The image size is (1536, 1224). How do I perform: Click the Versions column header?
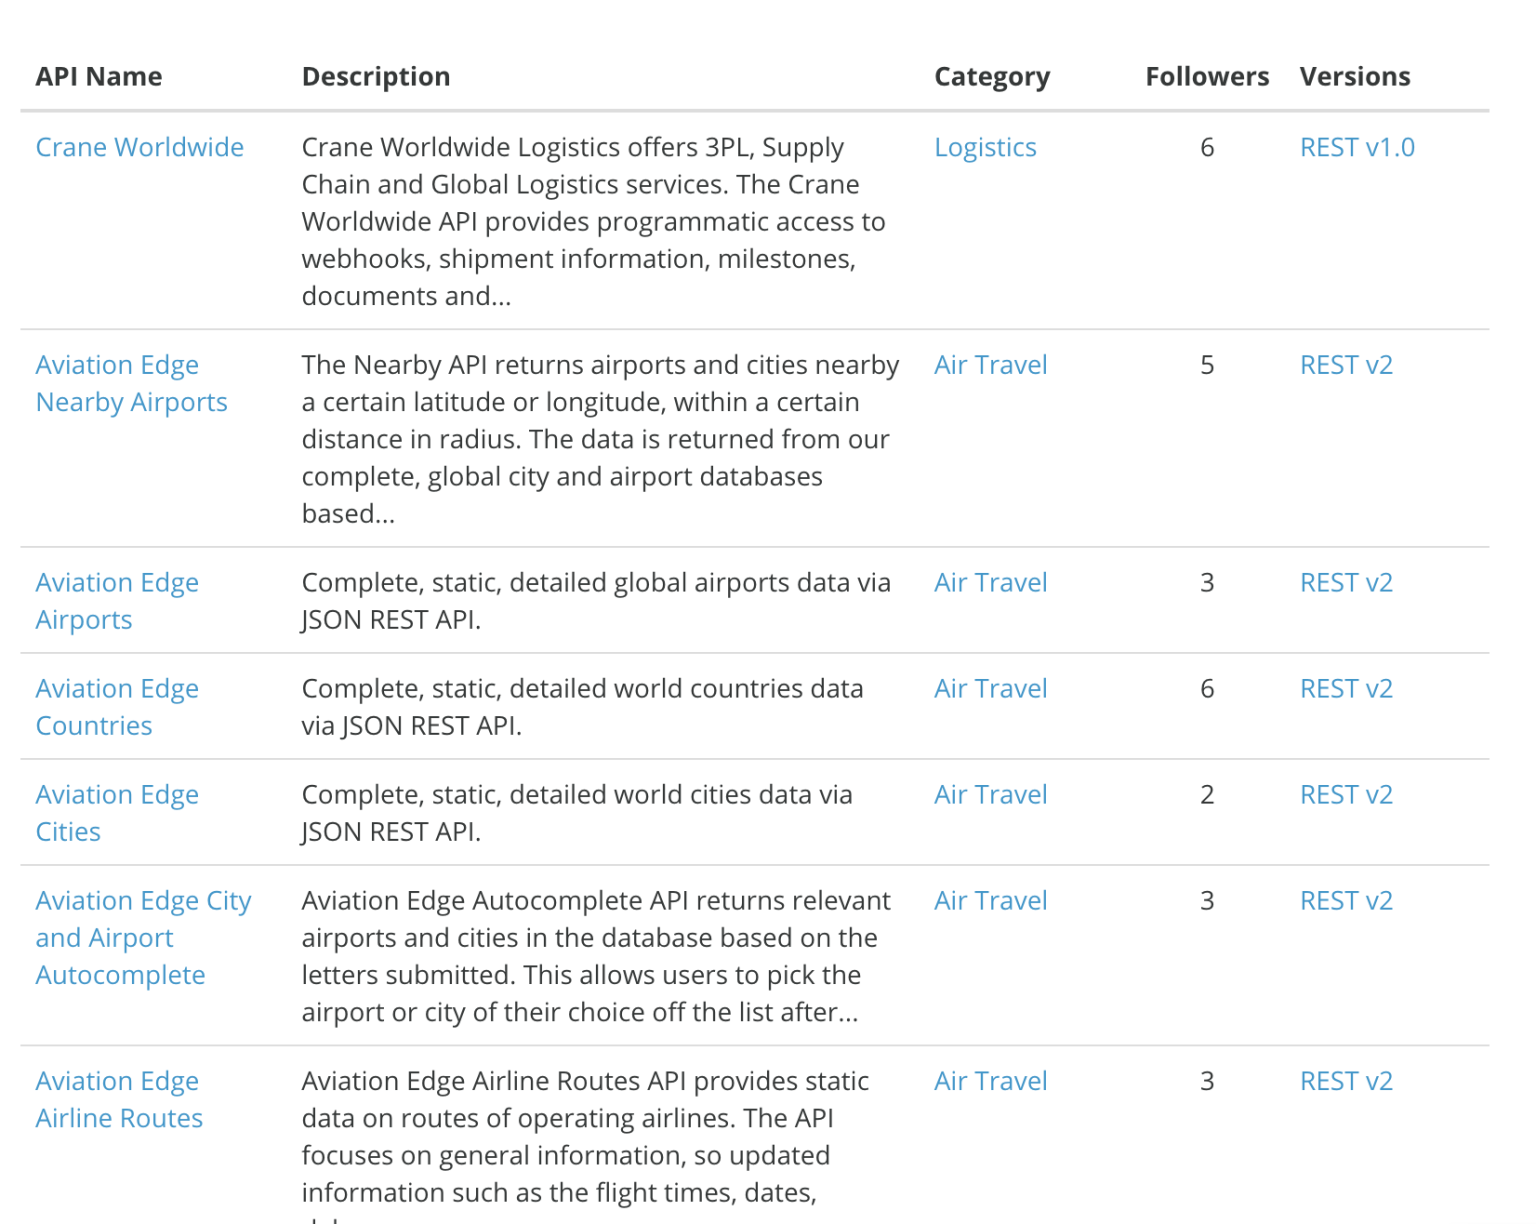1354,77
